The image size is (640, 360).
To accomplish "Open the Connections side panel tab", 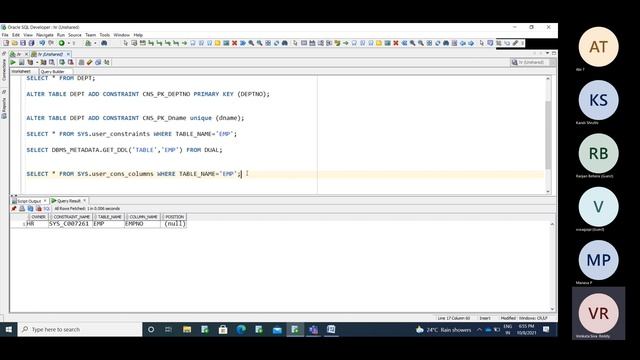I will [x=4, y=69].
